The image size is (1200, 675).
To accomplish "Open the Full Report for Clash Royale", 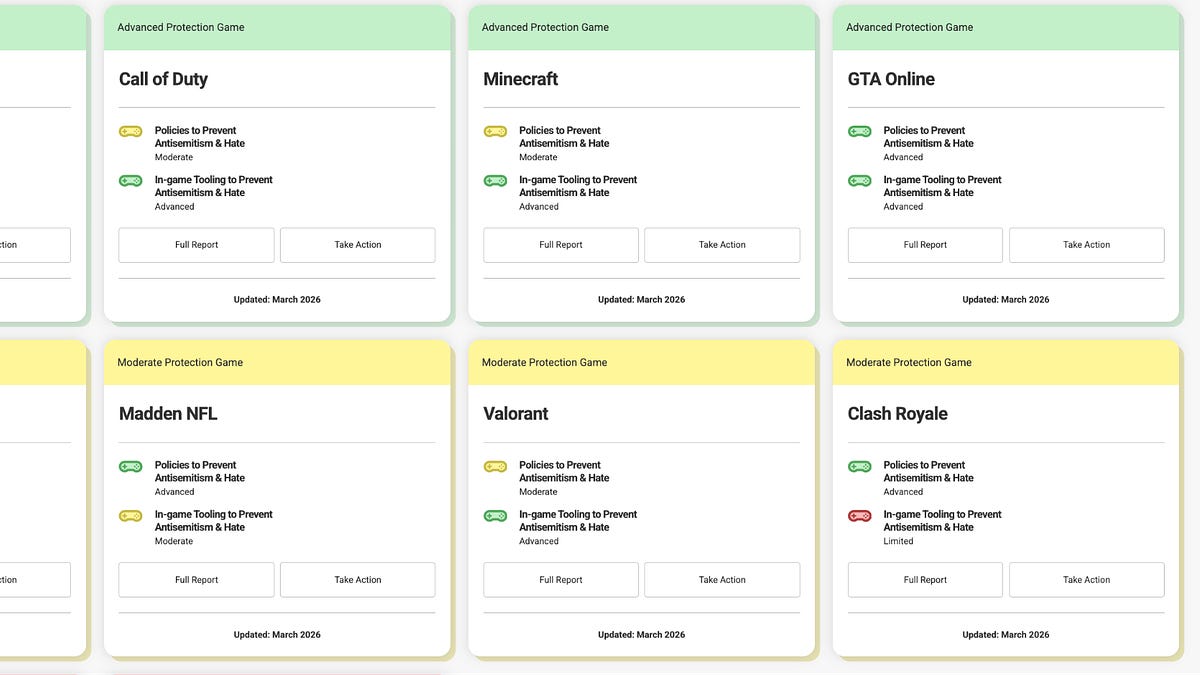I will click(925, 580).
